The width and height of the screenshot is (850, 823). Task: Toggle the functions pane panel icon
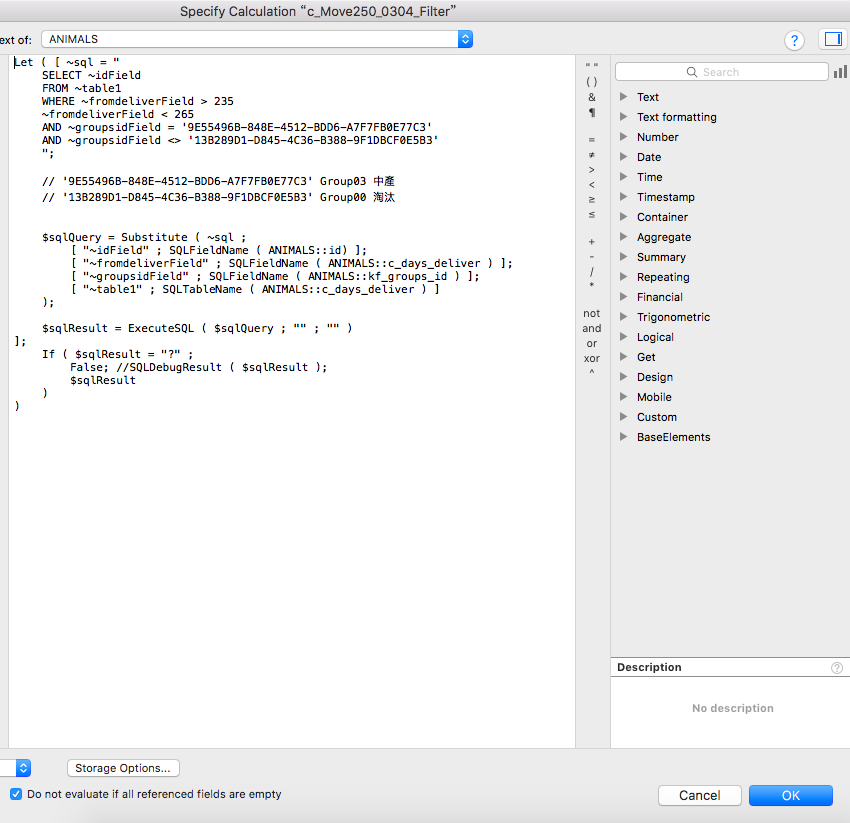(x=833, y=39)
